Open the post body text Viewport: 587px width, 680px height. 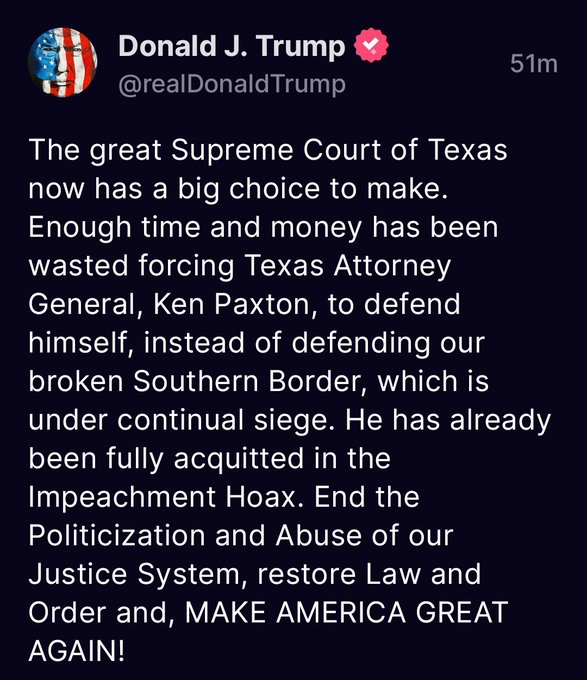click(x=290, y=400)
